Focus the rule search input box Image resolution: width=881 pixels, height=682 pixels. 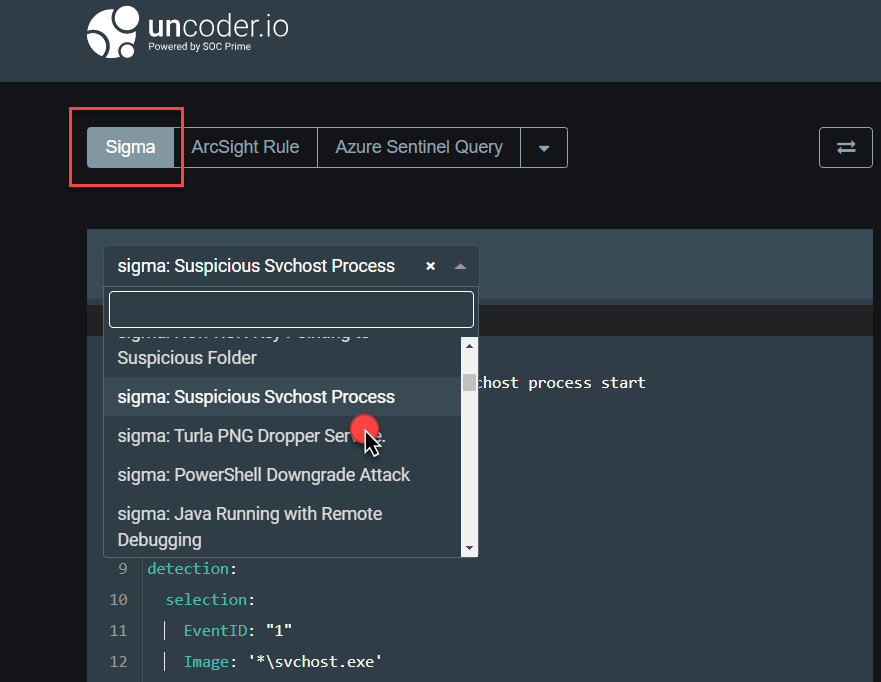pos(291,309)
